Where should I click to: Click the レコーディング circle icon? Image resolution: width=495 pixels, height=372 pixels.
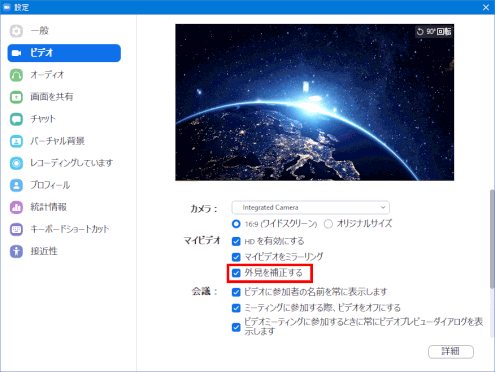[16, 163]
